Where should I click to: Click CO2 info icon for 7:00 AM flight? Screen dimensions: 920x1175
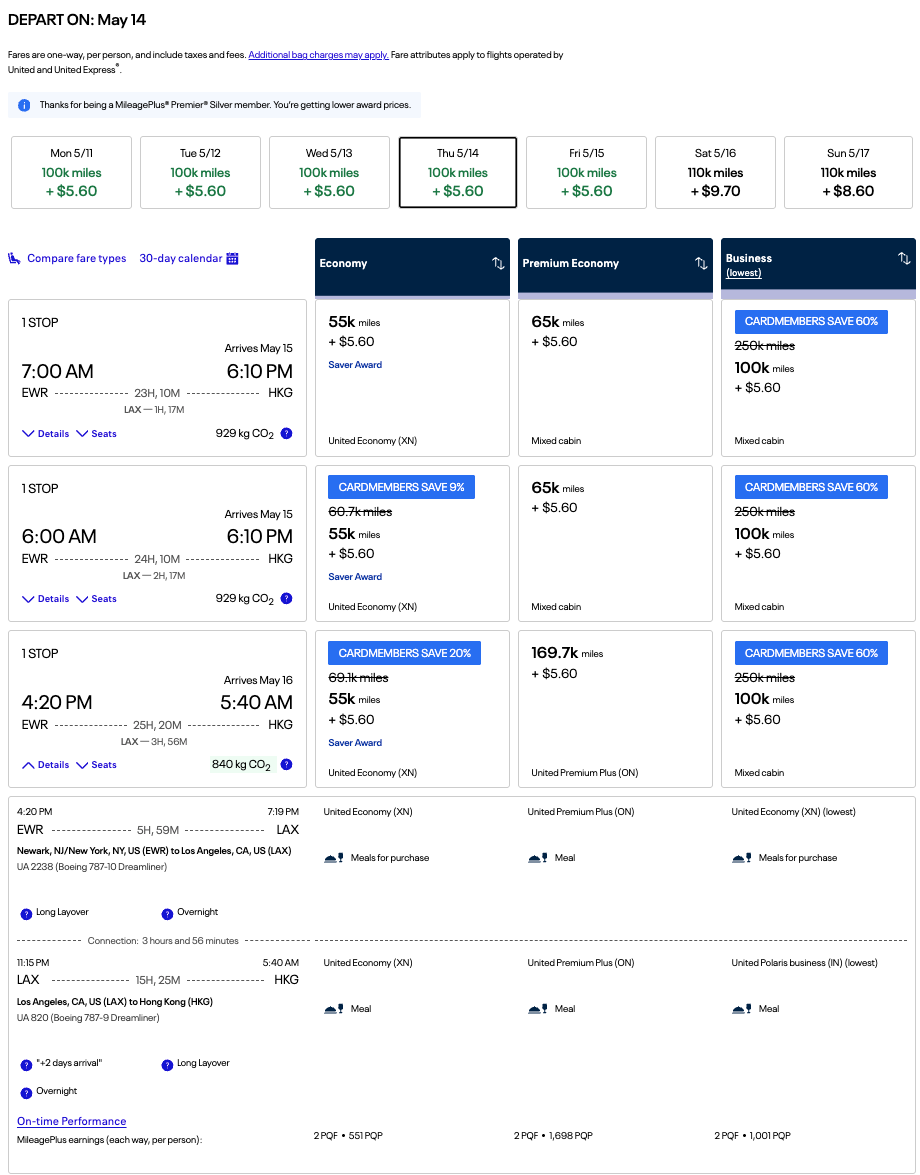[x=287, y=433]
